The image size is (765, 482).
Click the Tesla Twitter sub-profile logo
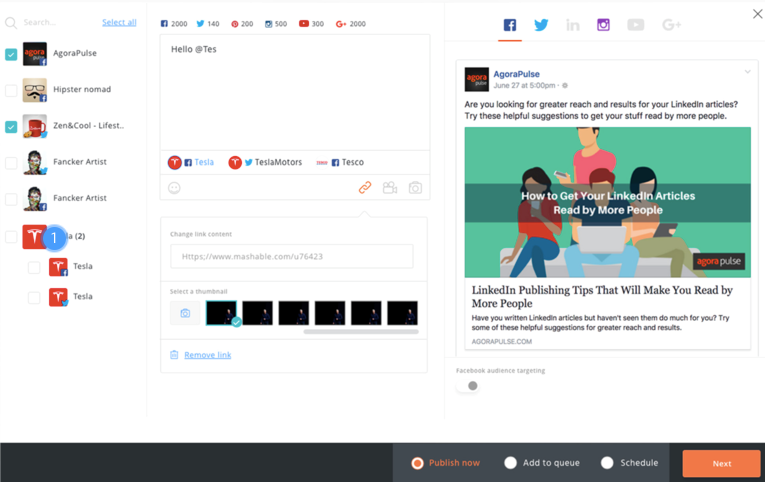[x=58, y=297]
